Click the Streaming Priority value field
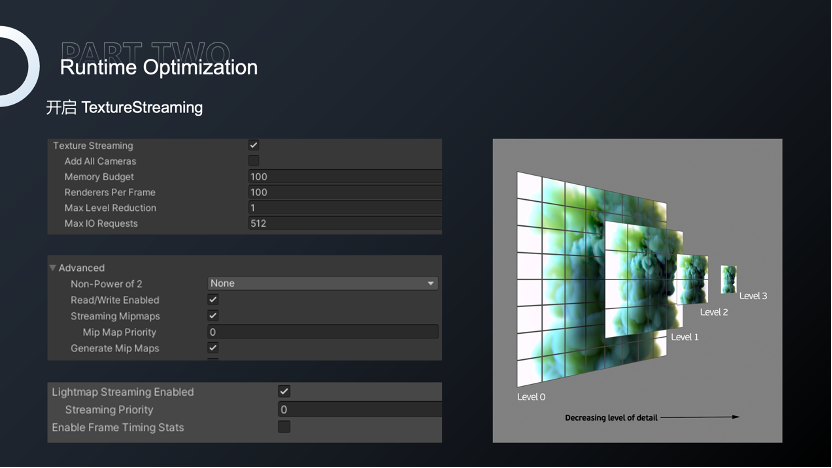 coord(360,409)
